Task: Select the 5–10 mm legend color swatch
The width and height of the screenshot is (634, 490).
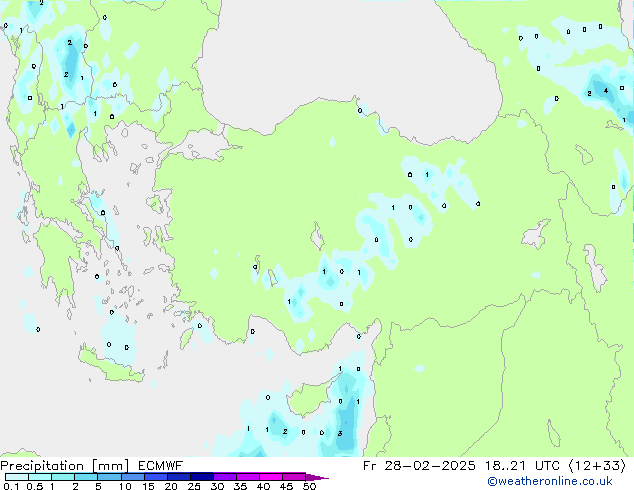Action: pos(109,477)
